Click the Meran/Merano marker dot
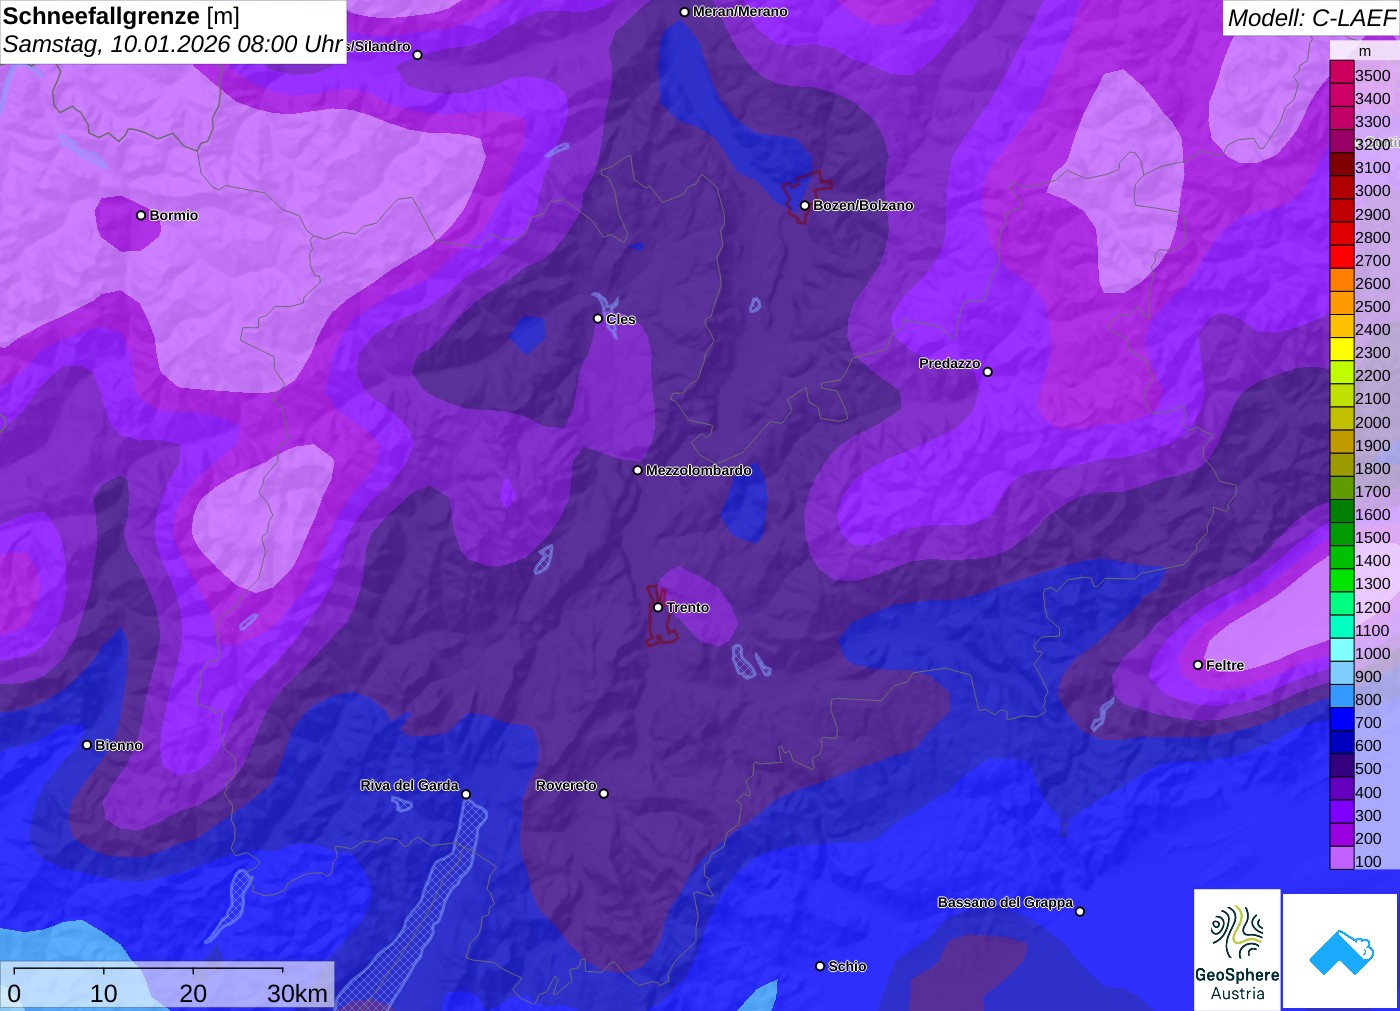 (x=684, y=12)
